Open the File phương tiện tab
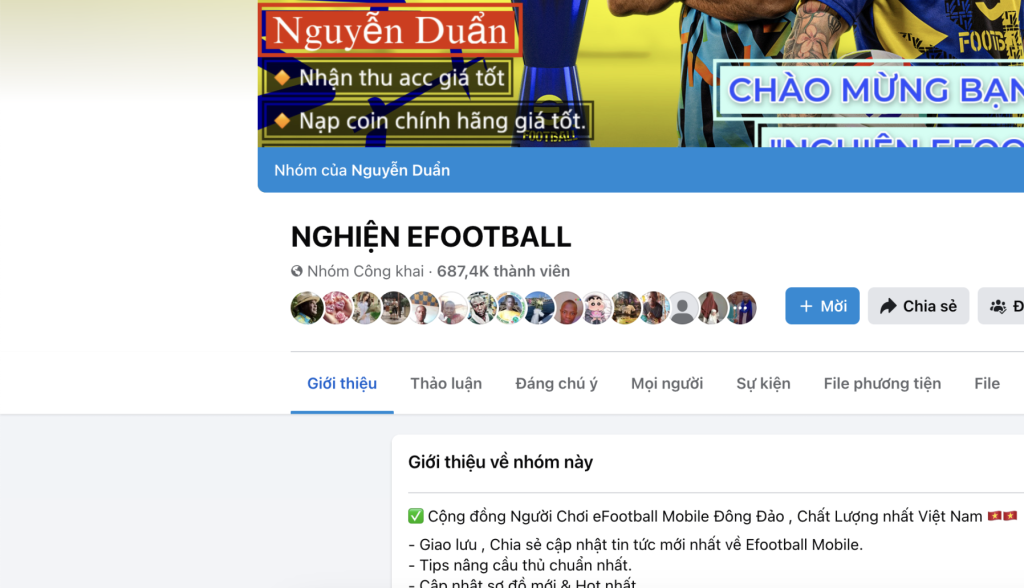The image size is (1024, 588). (882, 384)
